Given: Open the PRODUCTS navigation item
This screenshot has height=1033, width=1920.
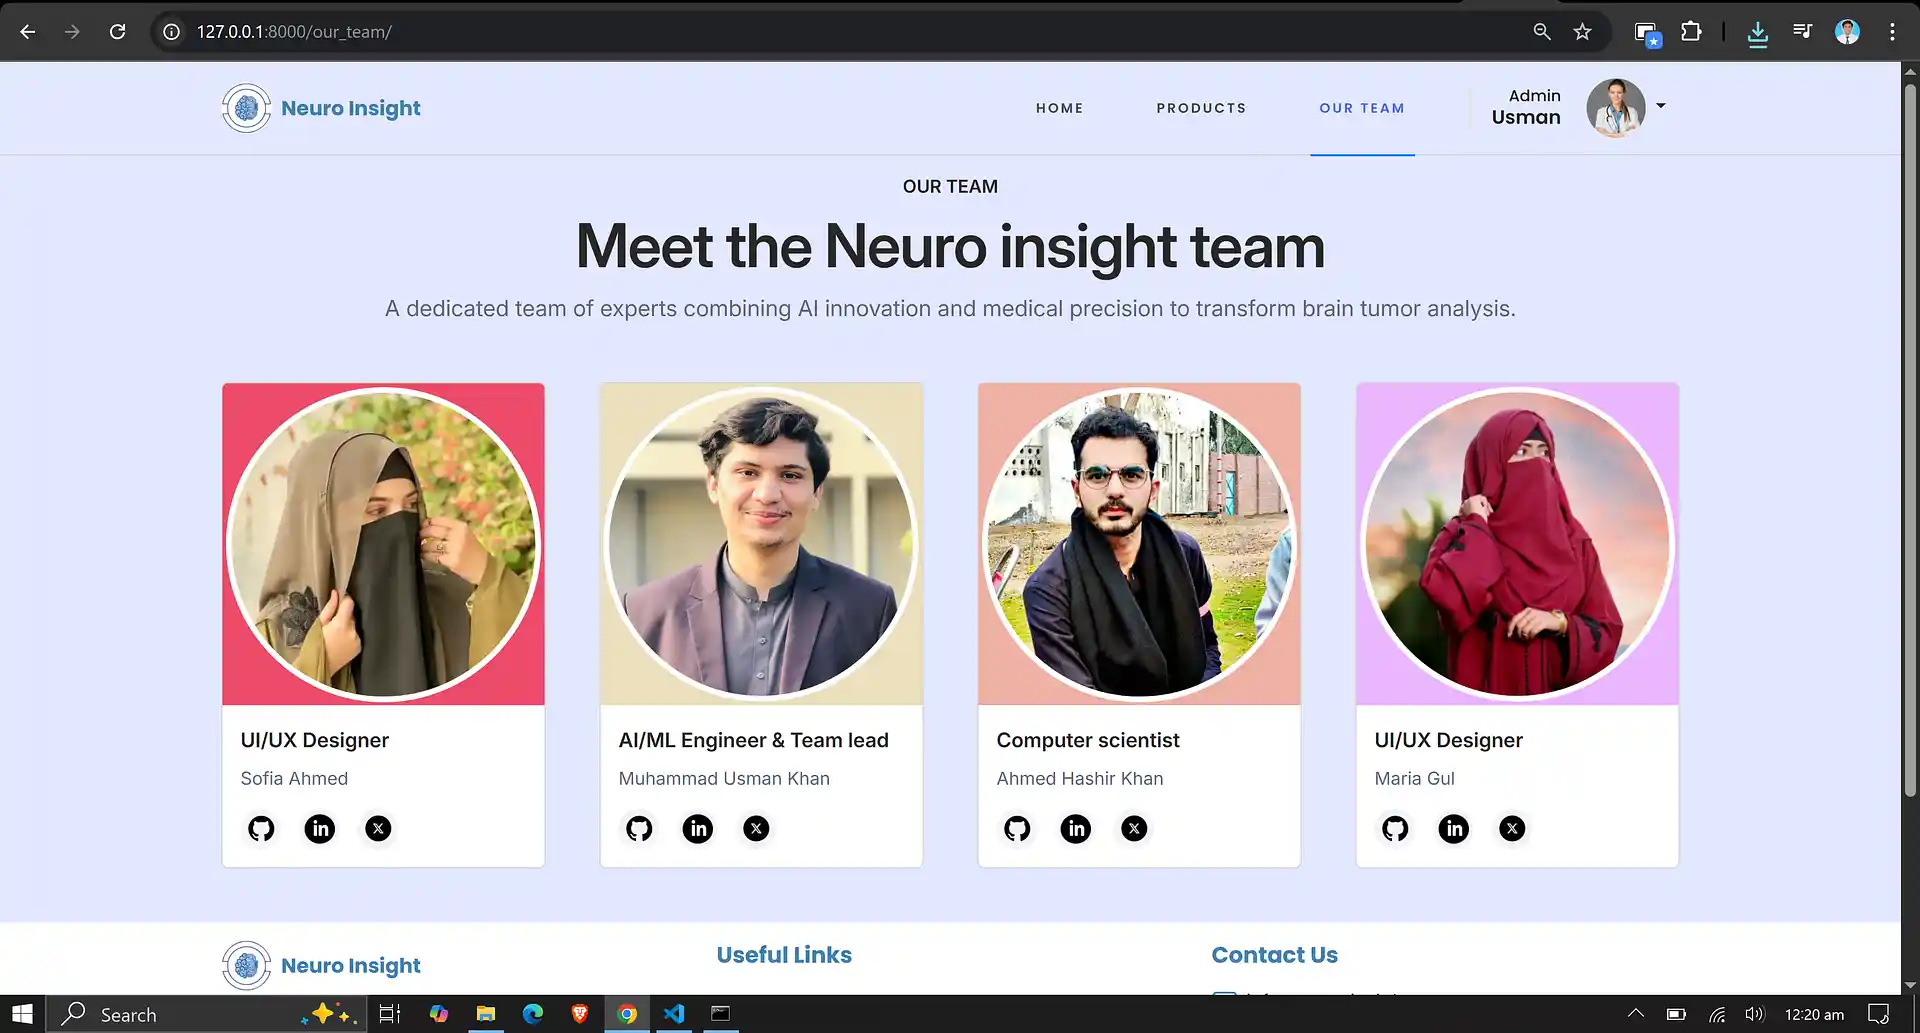Looking at the screenshot, I should pos(1201,108).
